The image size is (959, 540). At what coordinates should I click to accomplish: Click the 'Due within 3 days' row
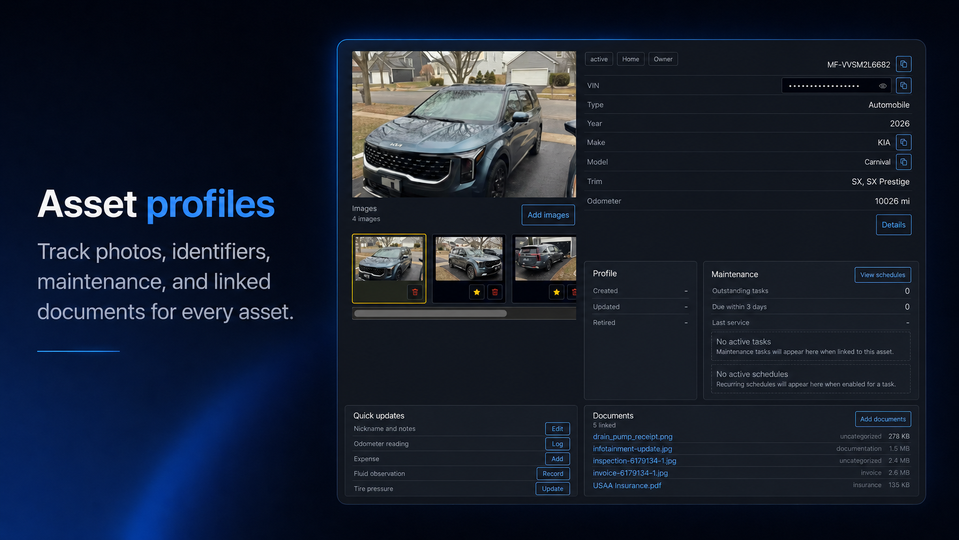(810, 307)
